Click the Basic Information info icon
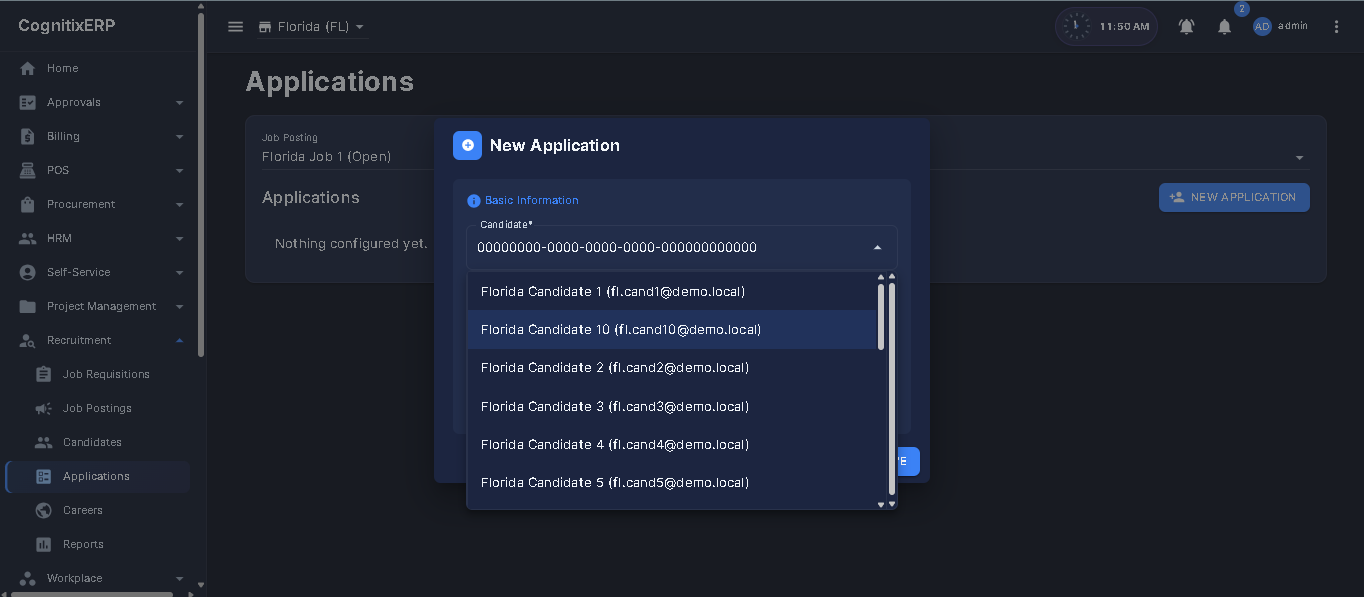 tap(474, 201)
